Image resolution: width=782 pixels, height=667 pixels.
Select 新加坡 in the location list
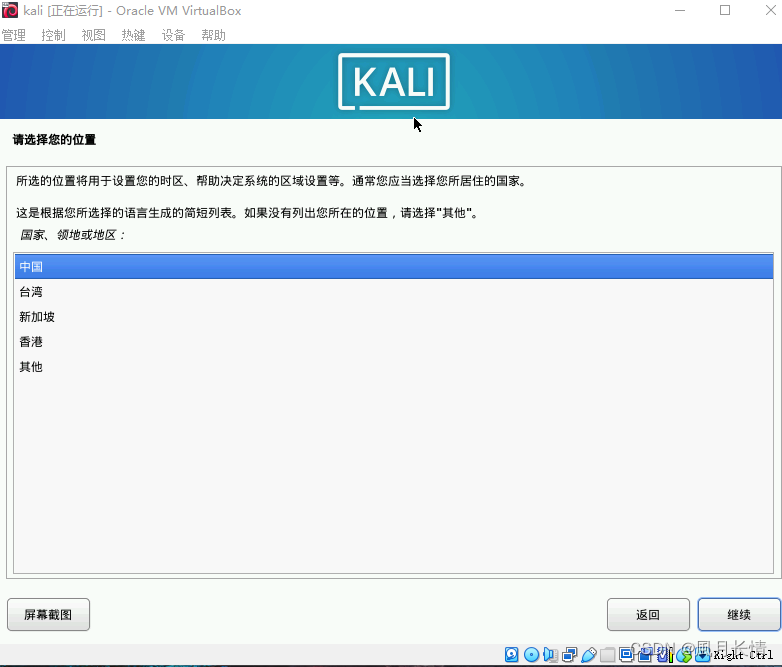click(394, 317)
